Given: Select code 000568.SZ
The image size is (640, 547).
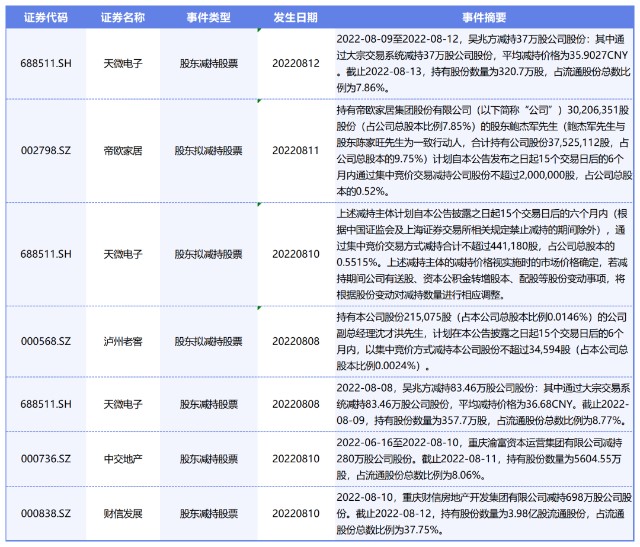Looking at the screenshot, I should 46,341.
